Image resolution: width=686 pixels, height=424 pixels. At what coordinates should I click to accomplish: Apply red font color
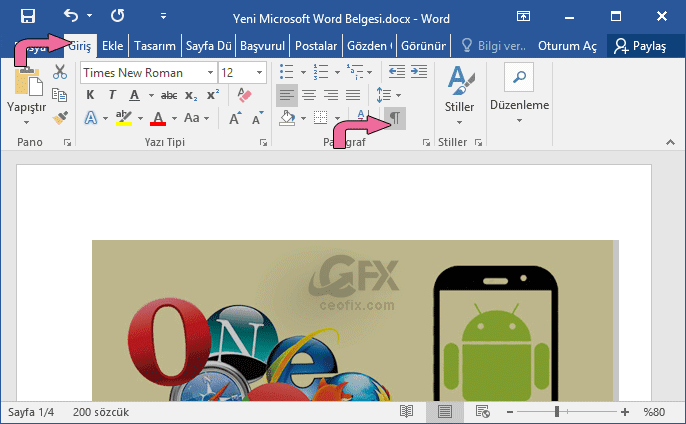tap(158, 118)
